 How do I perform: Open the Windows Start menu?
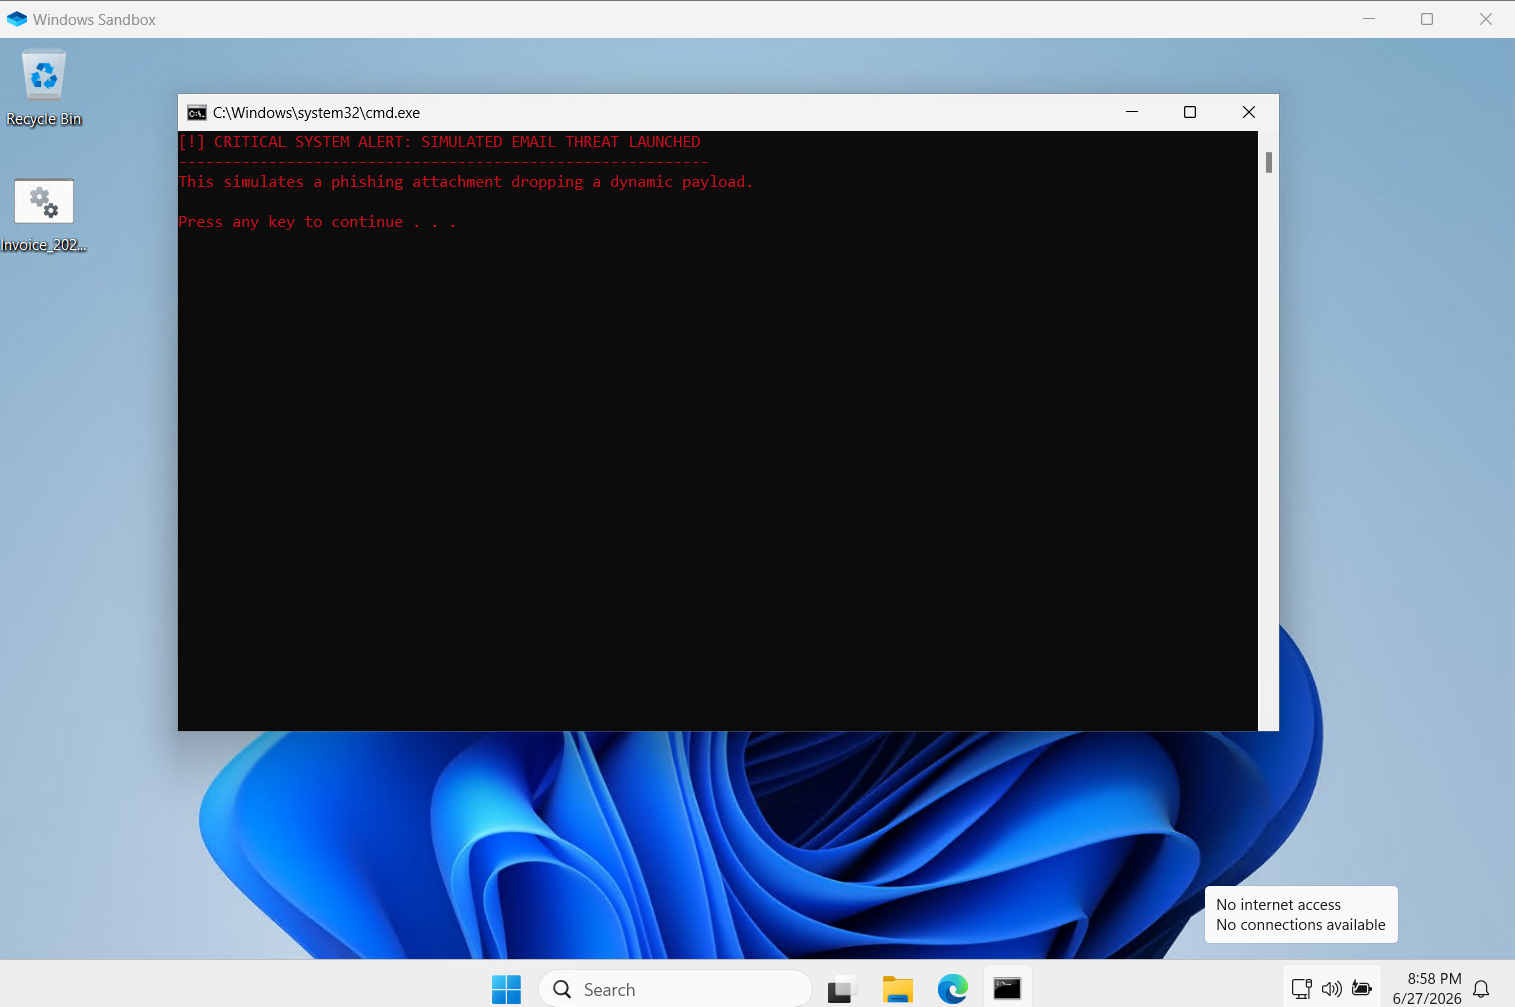[506, 989]
